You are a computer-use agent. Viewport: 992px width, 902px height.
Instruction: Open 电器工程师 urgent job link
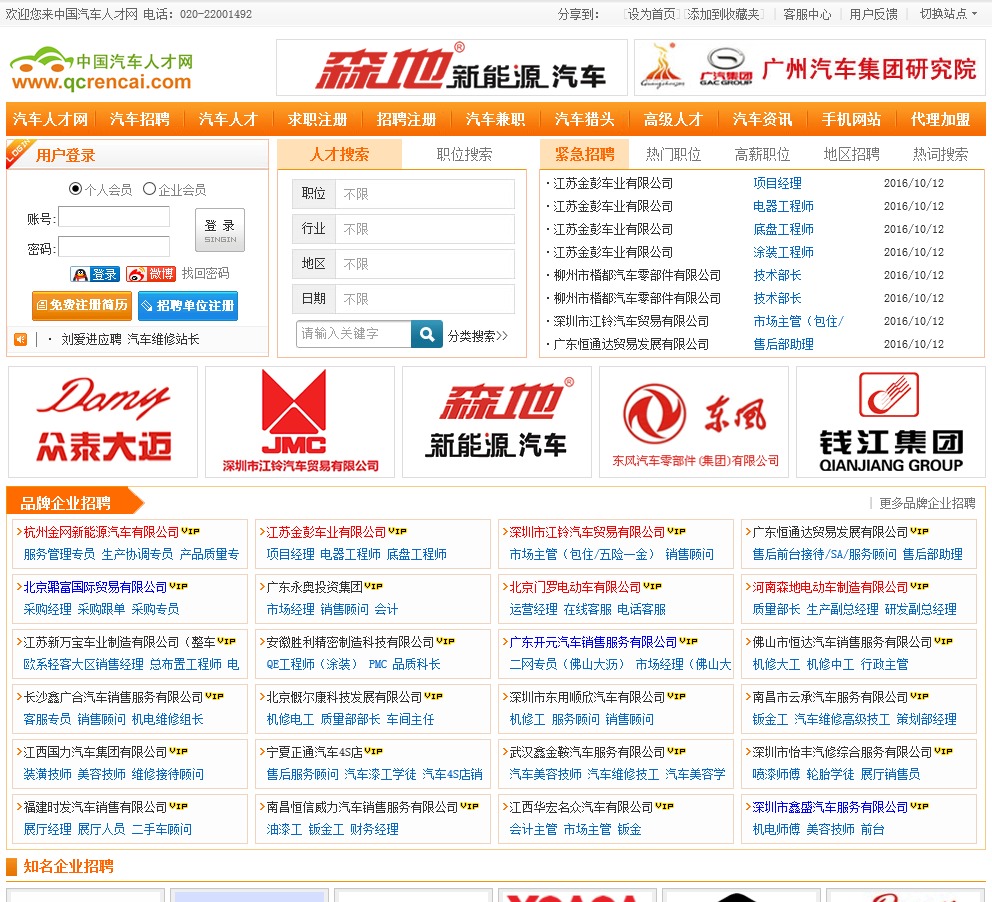783,206
